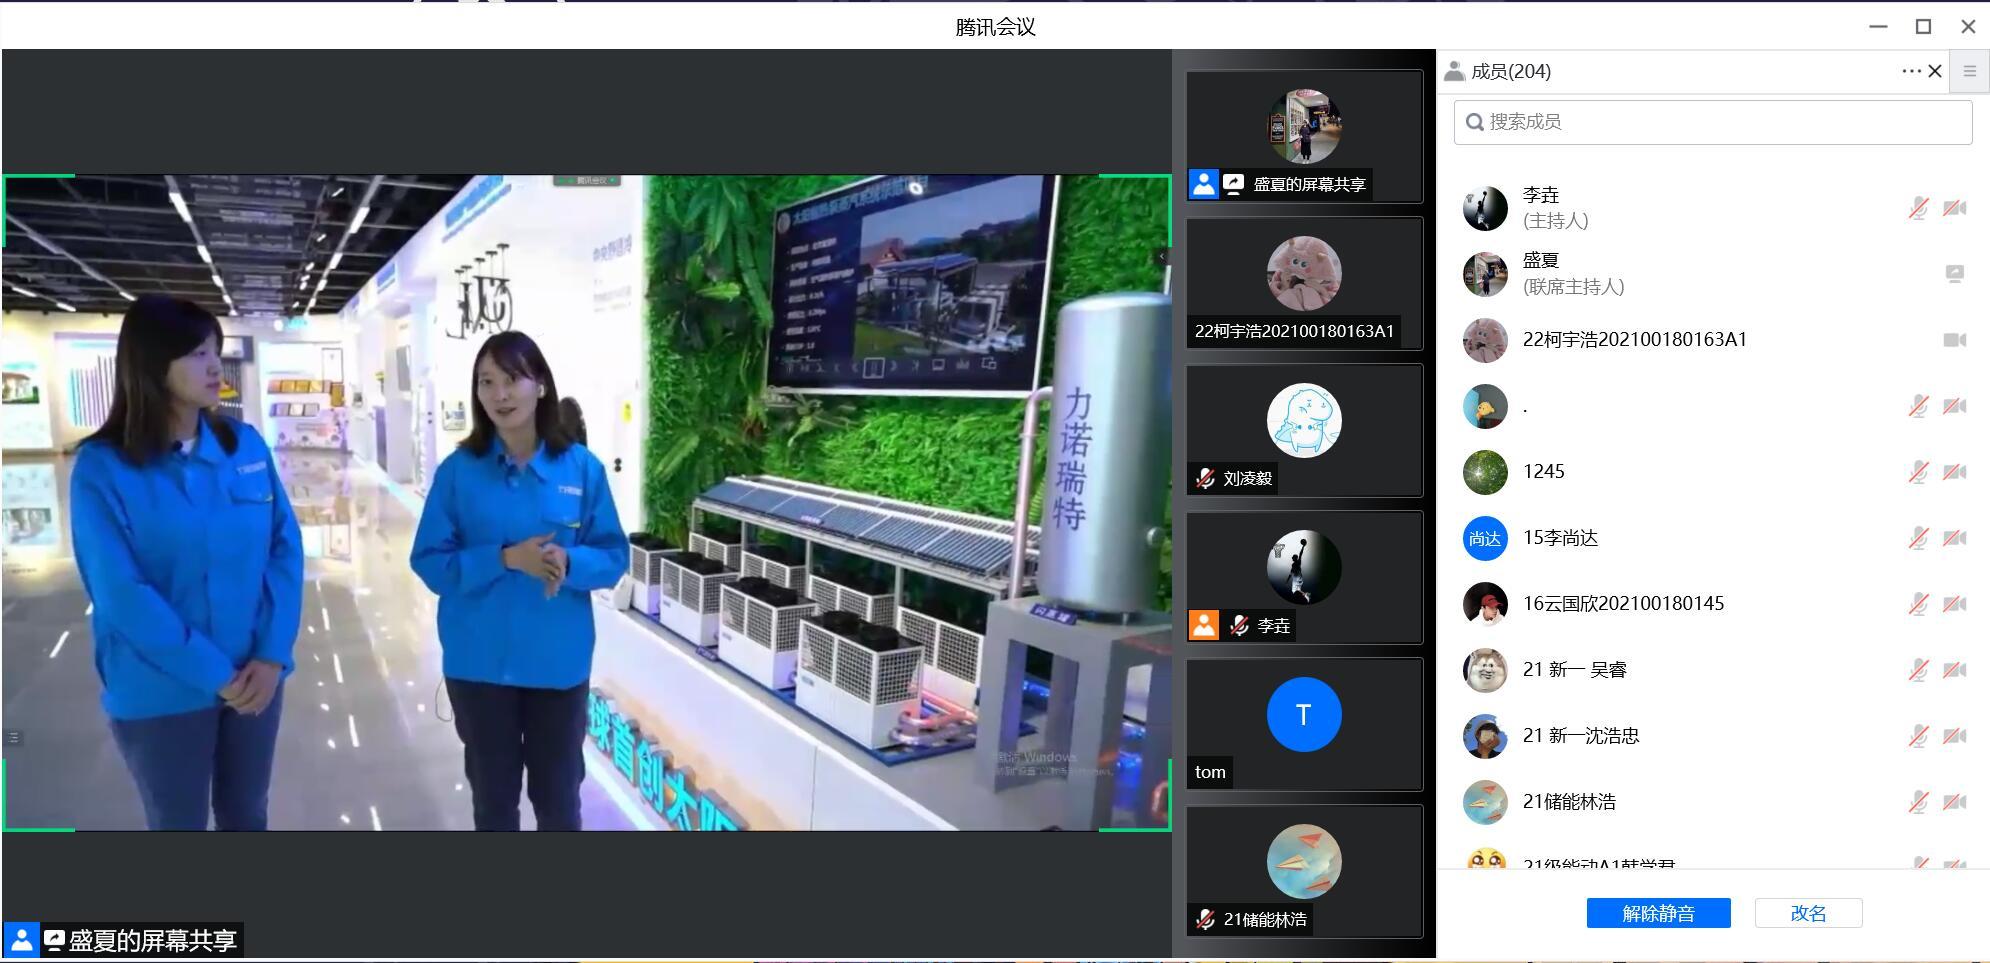This screenshot has height=963, width=1990.
Task: Select 盛夏的屏幕共享 video thumbnail
Action: pyautogui.click(x=1304, y=136)
